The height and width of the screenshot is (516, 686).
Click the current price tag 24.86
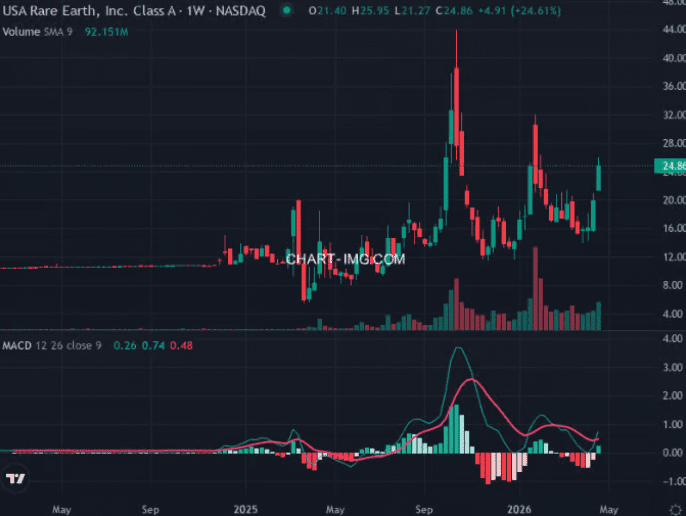(667, 165)
